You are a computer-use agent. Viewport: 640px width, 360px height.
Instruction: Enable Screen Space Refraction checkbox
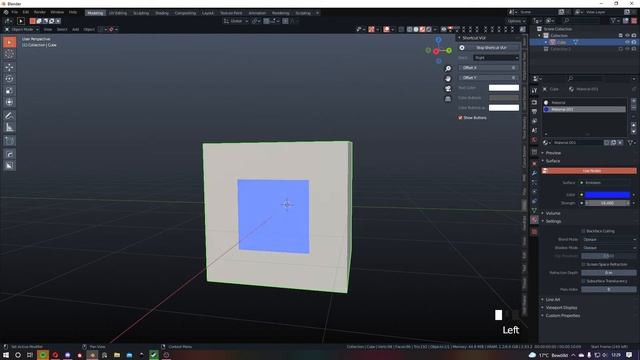[583, 264]
